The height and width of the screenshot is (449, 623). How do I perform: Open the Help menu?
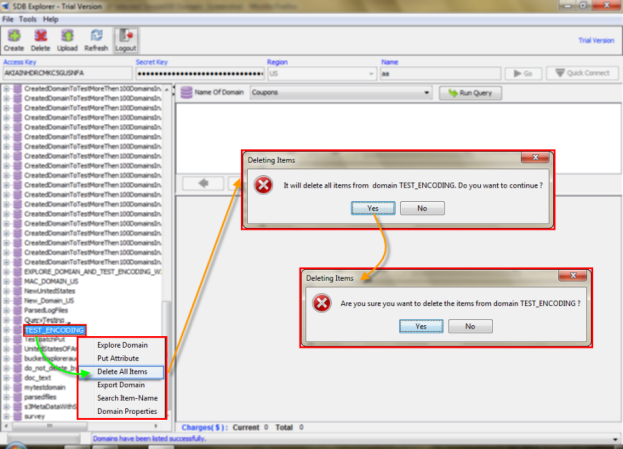point(50,19)
